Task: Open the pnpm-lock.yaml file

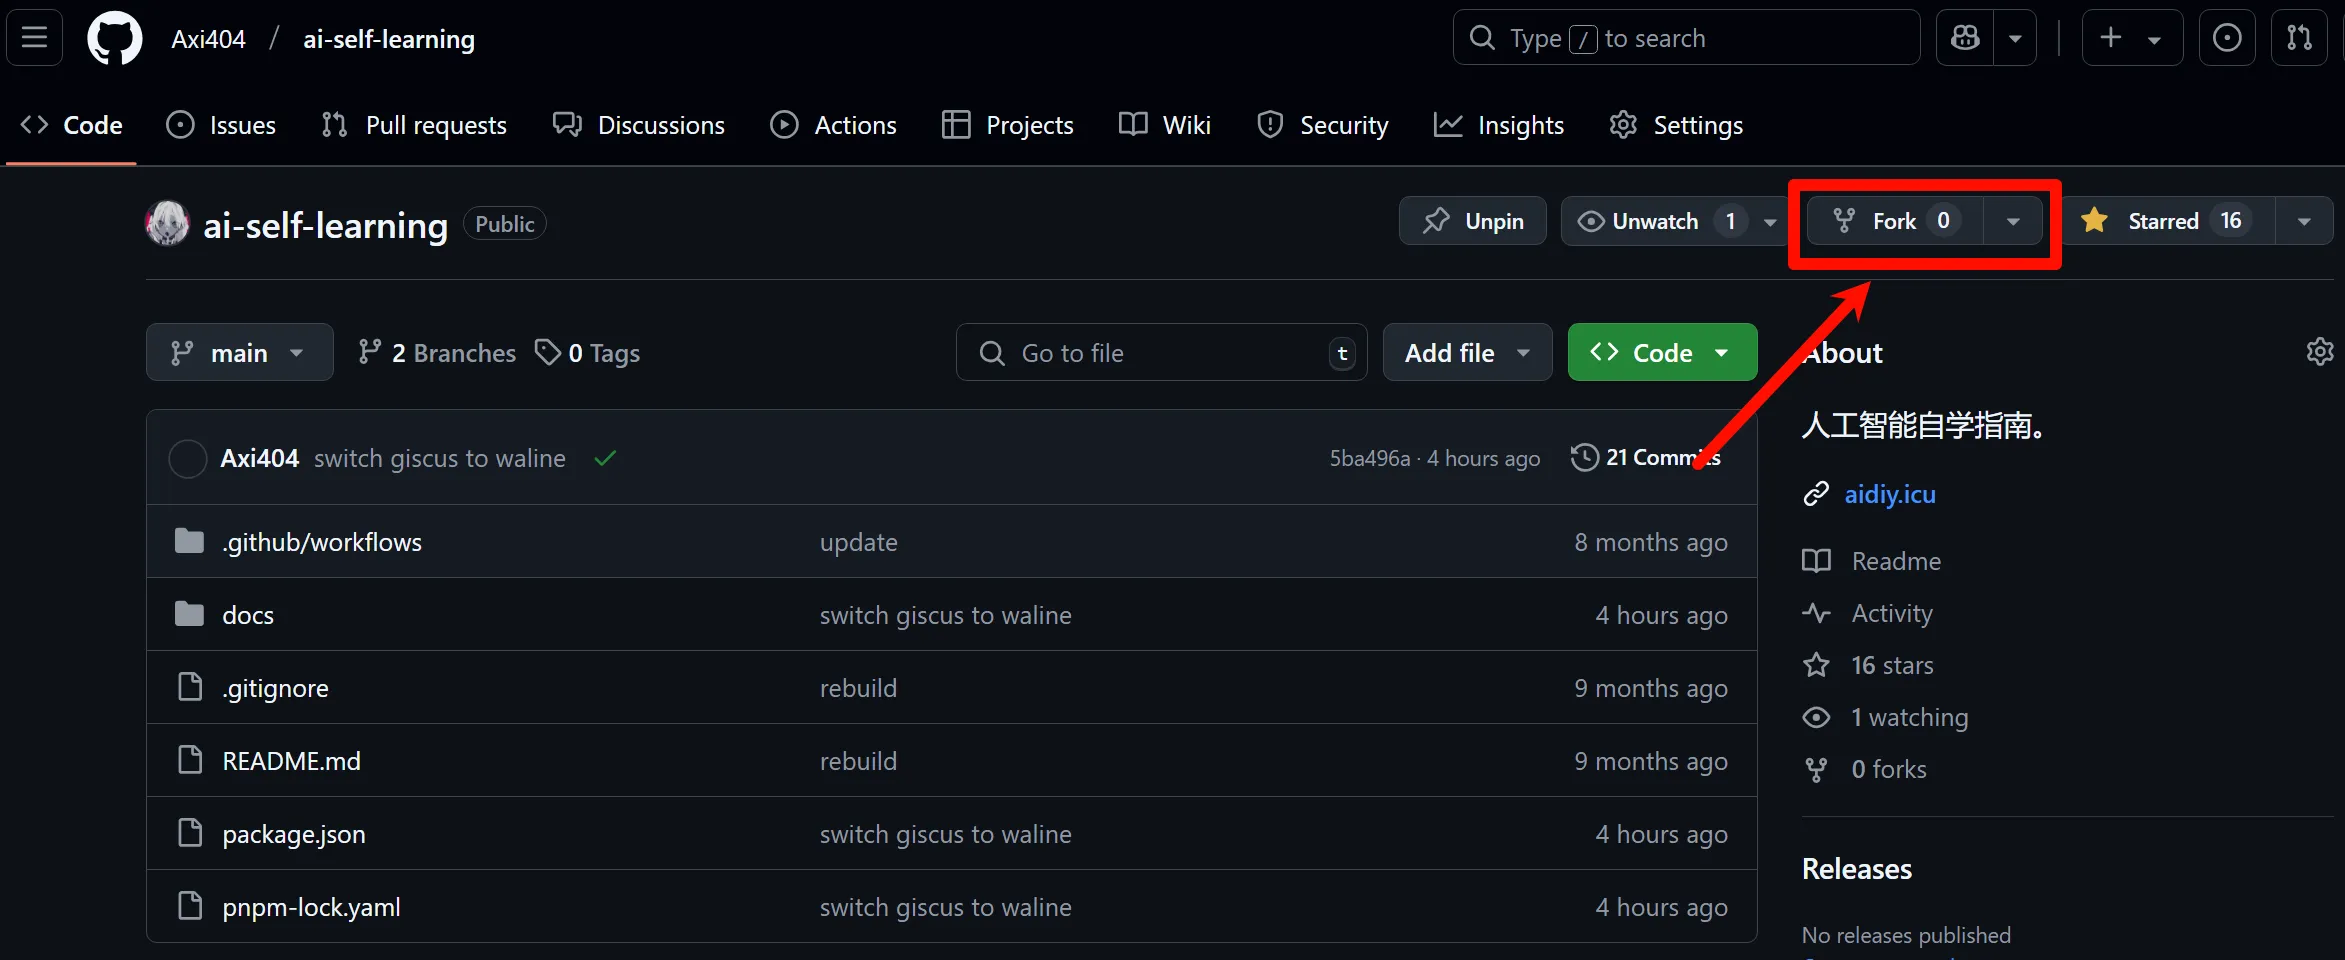Action: (x=311, y=907)
